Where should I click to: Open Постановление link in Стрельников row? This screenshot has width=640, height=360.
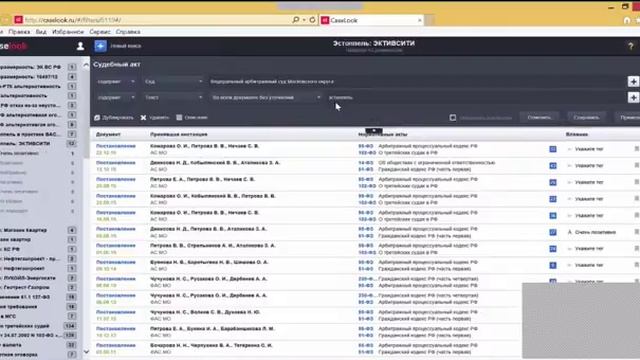(x=116, y=246)
